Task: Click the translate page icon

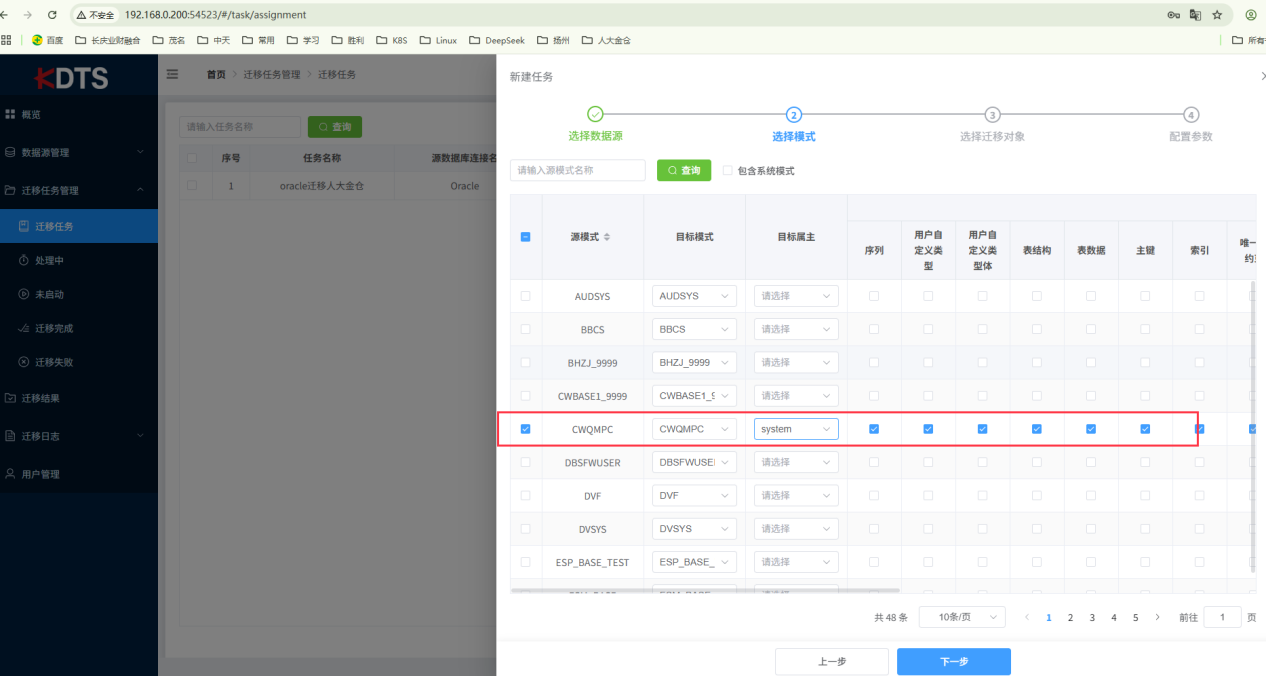Action: [x=1195, y=15]
